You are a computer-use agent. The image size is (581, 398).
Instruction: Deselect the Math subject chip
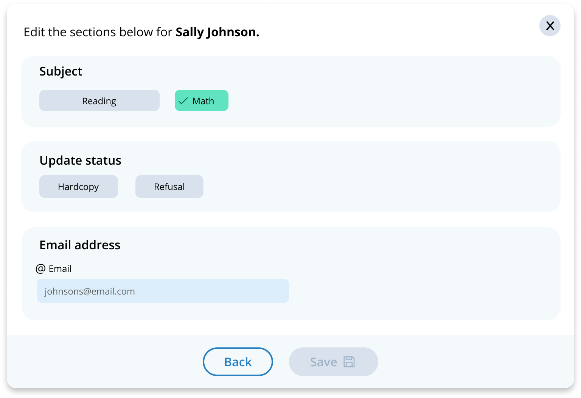[x=202, y=100]
